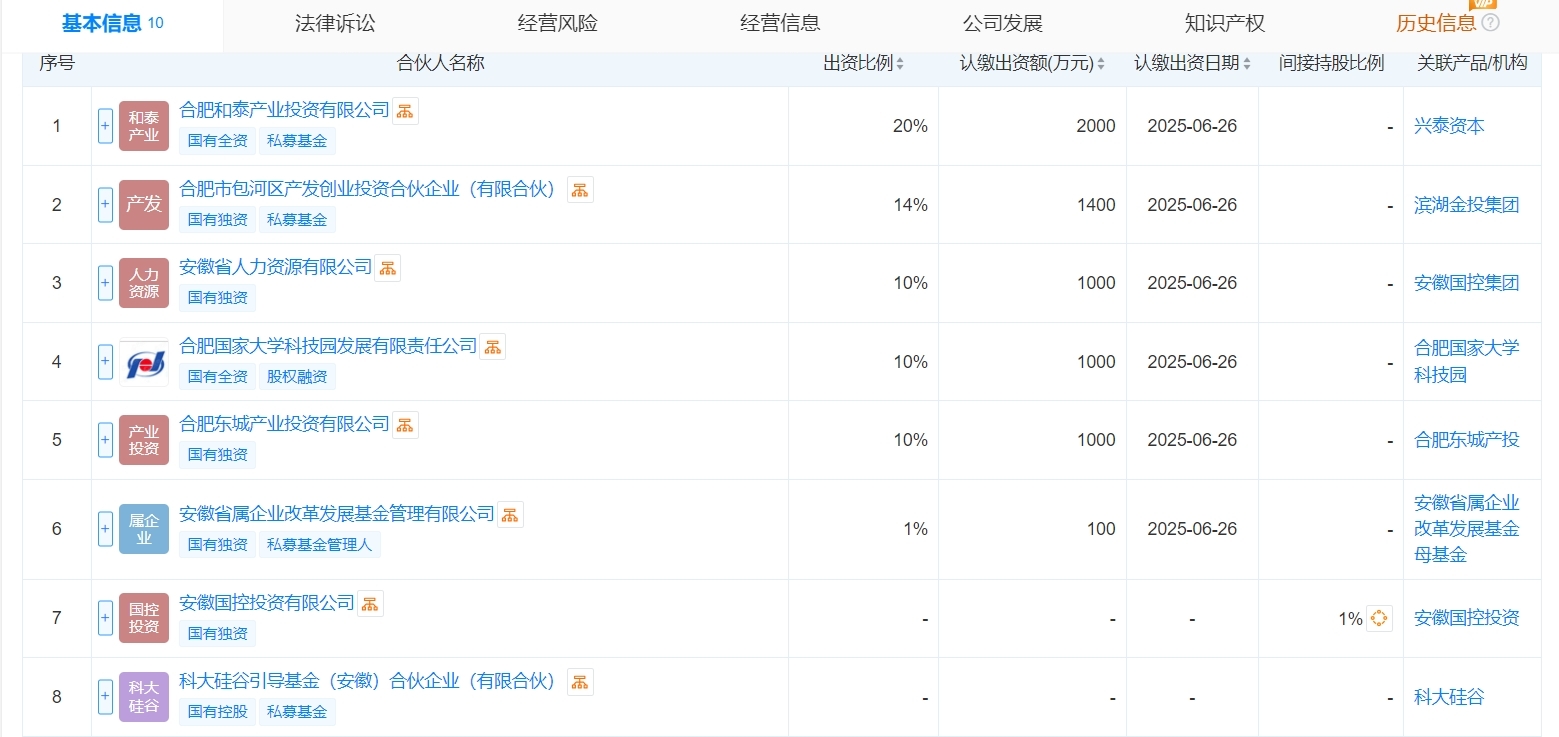Open 合肥东城产业投资有限公司 link
The width and height of the screenshot is (1559, 737).
(x=284, y=424)
